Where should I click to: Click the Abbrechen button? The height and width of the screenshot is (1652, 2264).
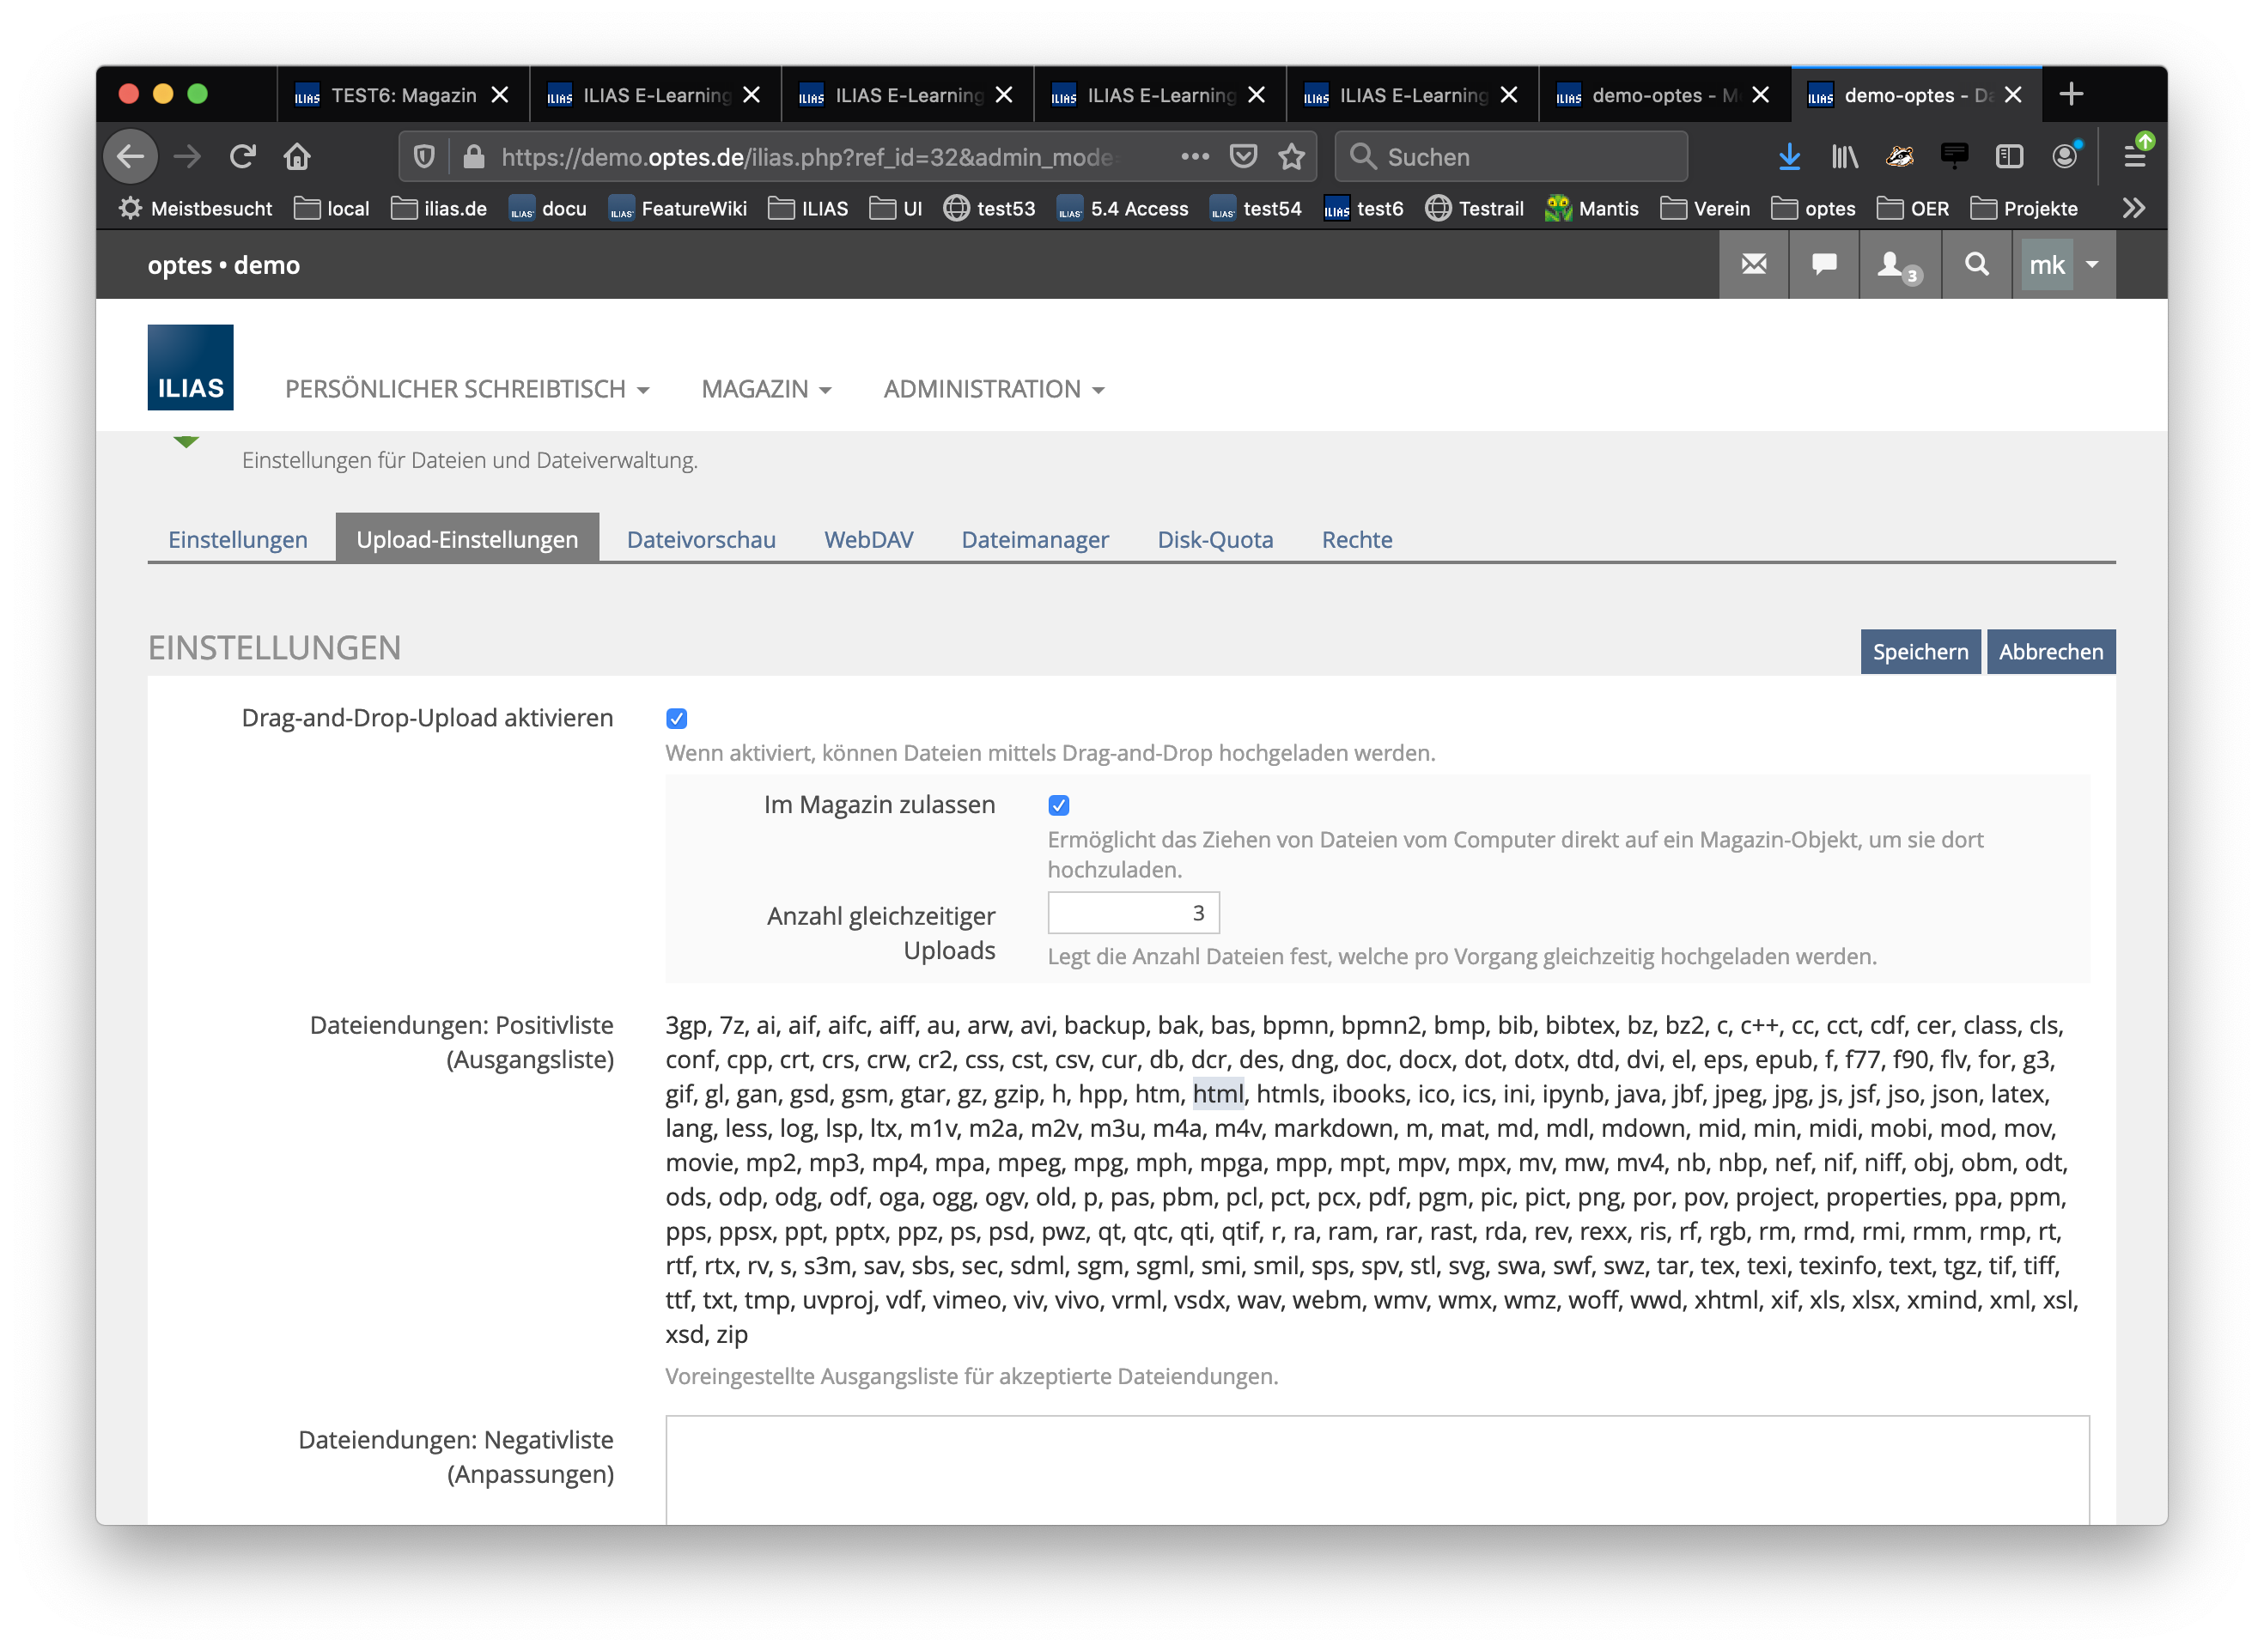pos(2050,652)
